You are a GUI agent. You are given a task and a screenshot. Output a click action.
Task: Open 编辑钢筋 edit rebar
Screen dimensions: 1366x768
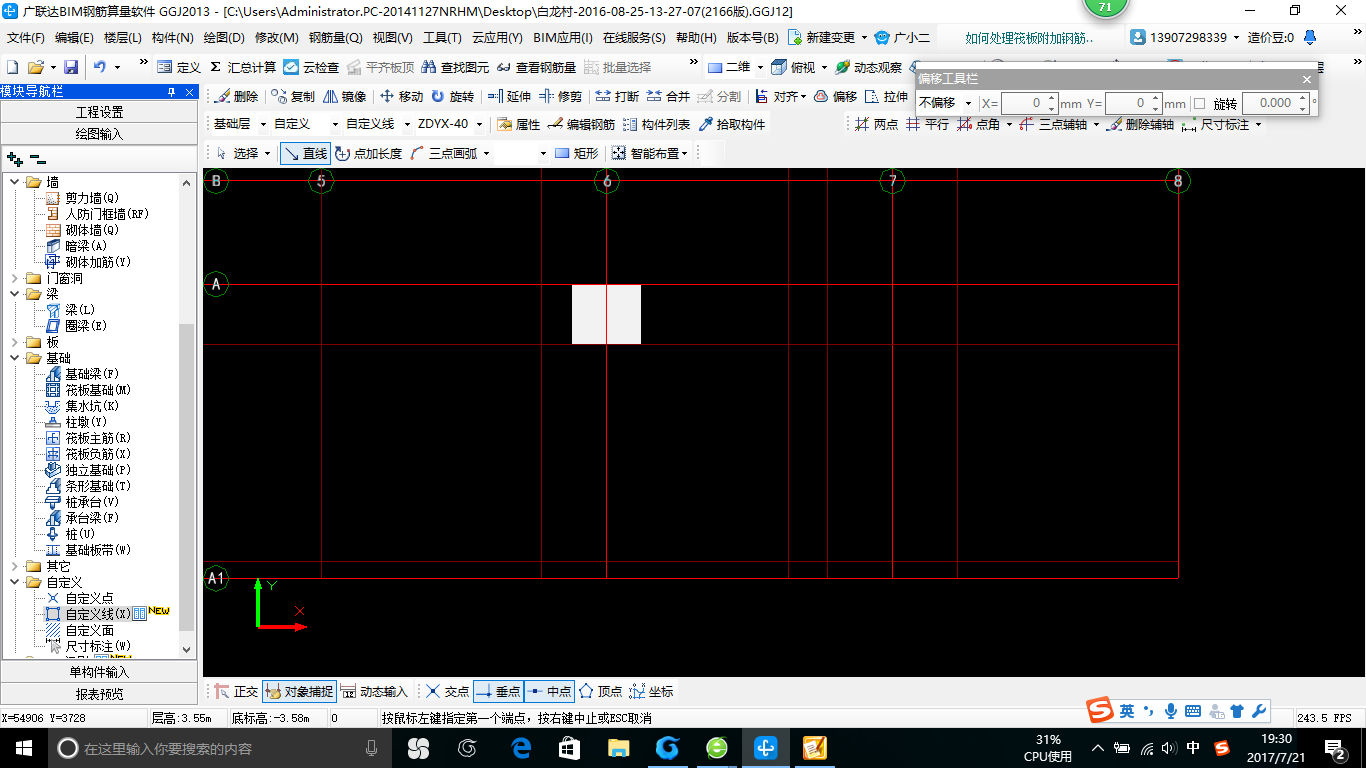coord(582,125)
